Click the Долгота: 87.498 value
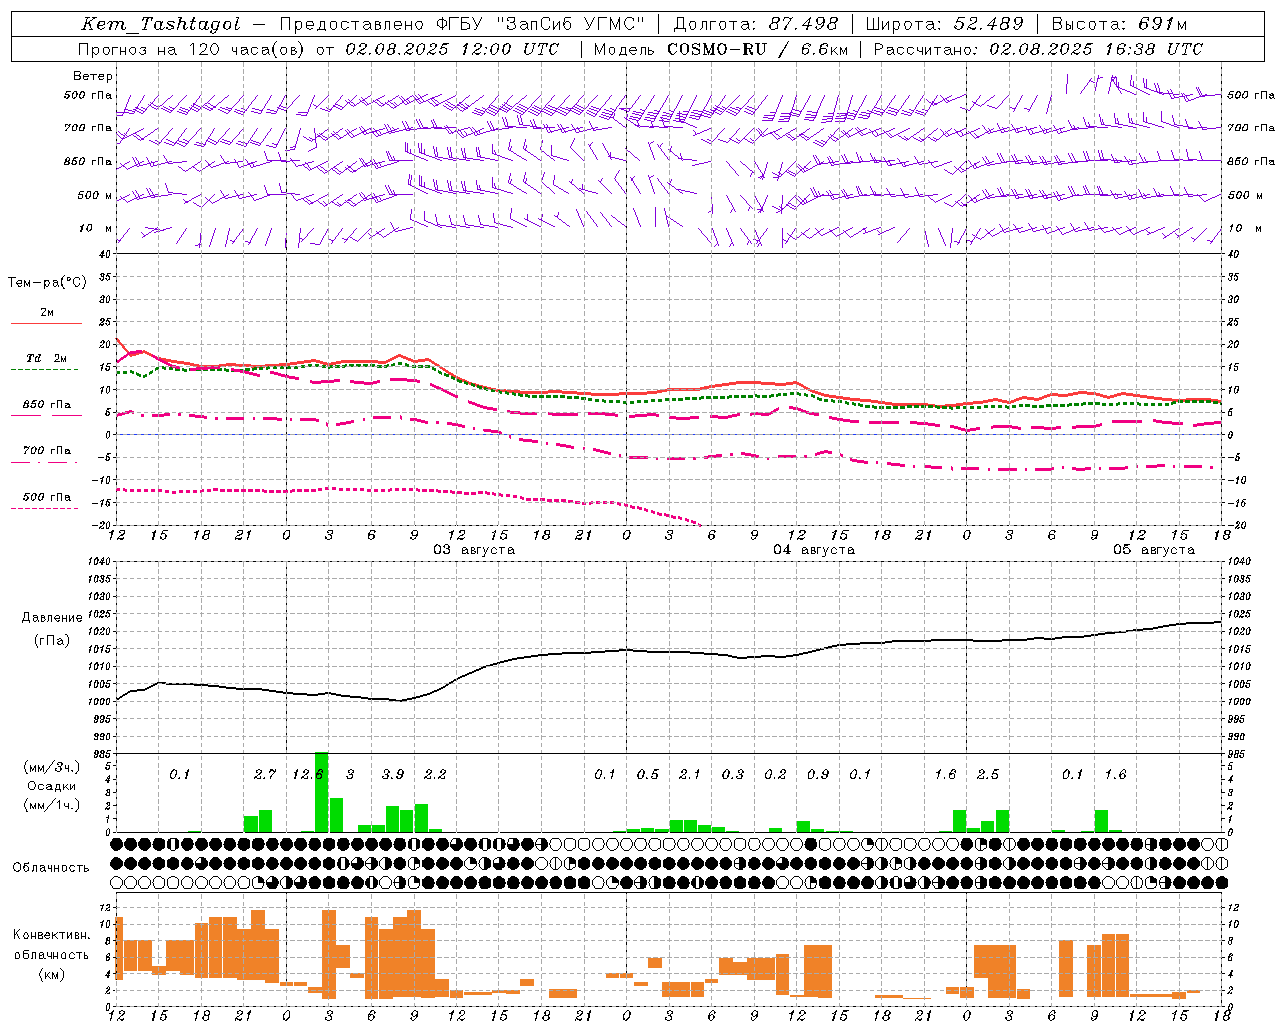Screen dimensions: 1280x1024 756,24
